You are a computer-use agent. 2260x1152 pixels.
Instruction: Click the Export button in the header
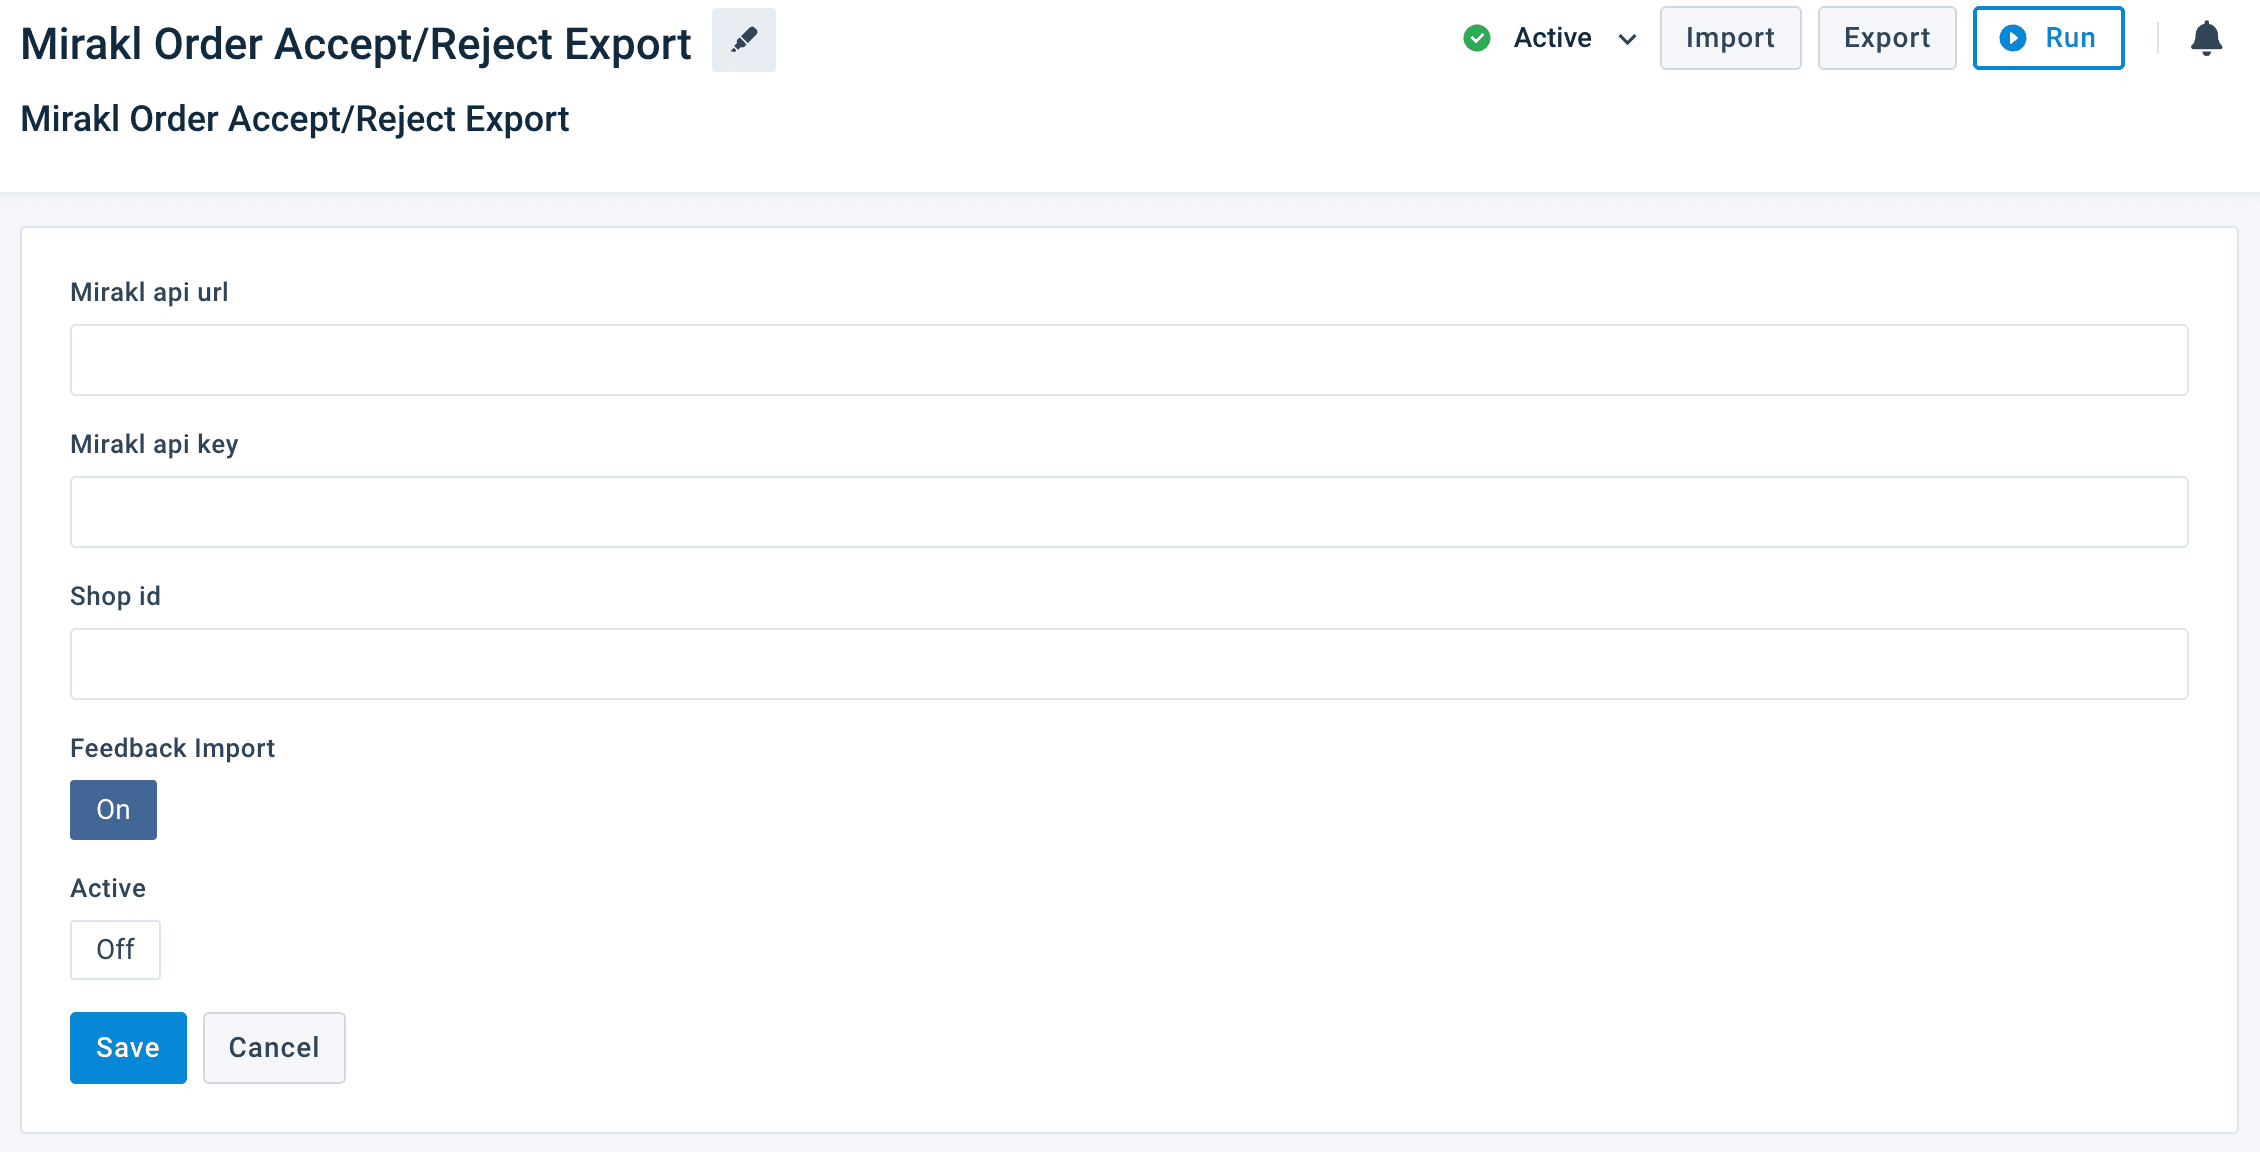1886,39
